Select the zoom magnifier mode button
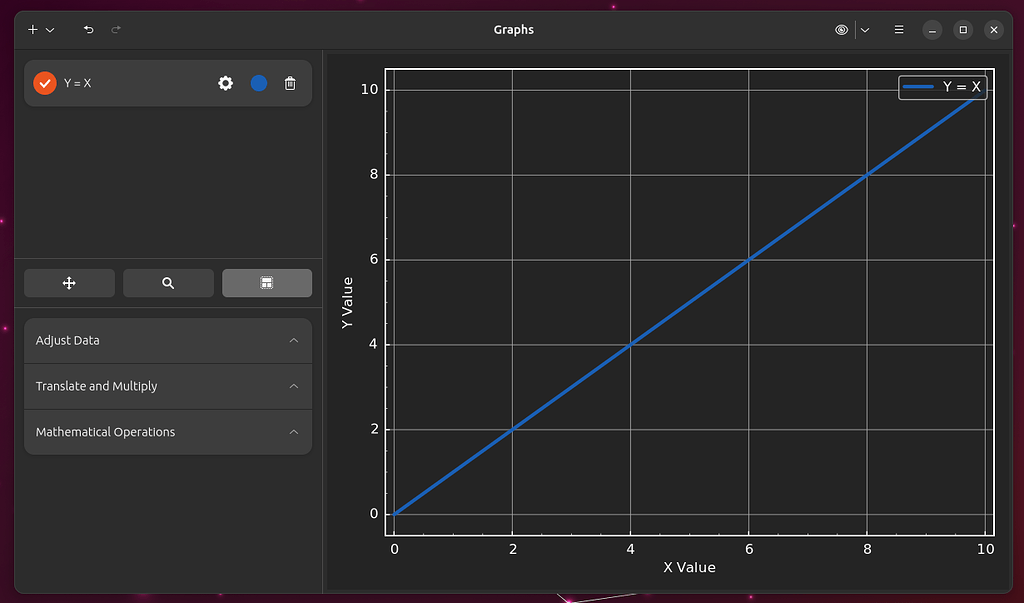Screen dimensions: 1024x603 (168, 283)
